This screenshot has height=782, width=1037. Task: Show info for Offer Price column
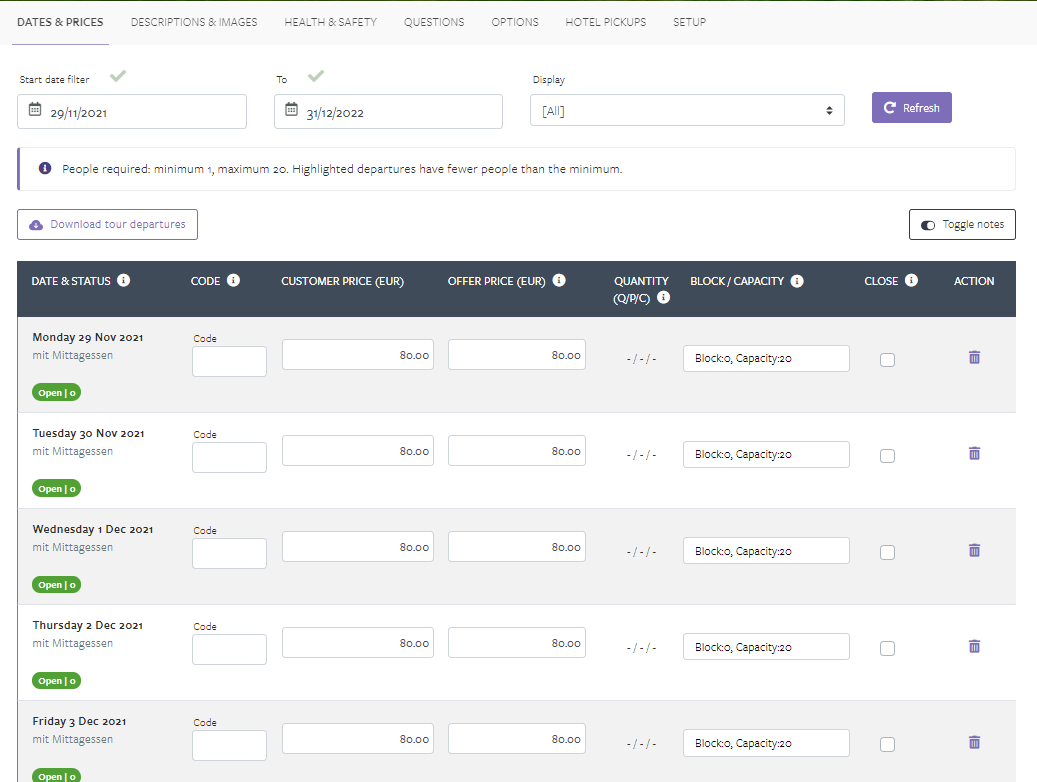559,280
